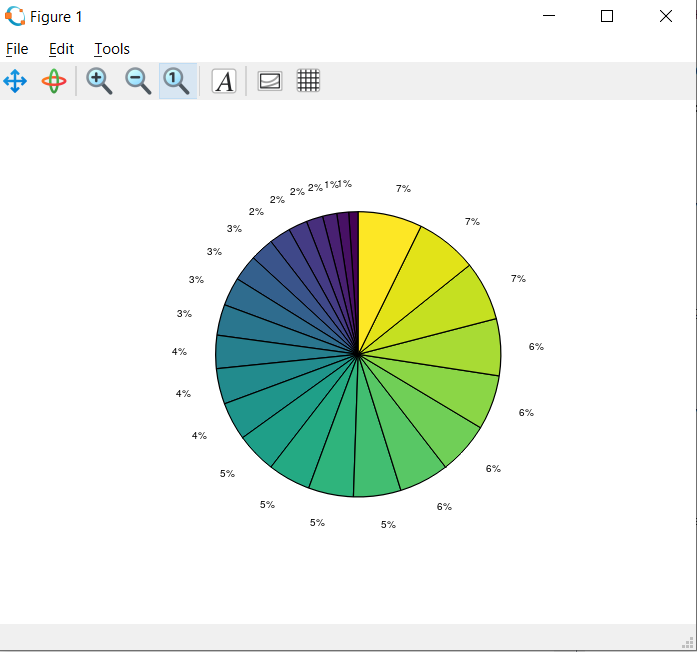Image resolution: width=697 pixels, height=652 pixels.
Task: Choose the Zoom In magnifier
Action: click(x=99, y=81)
